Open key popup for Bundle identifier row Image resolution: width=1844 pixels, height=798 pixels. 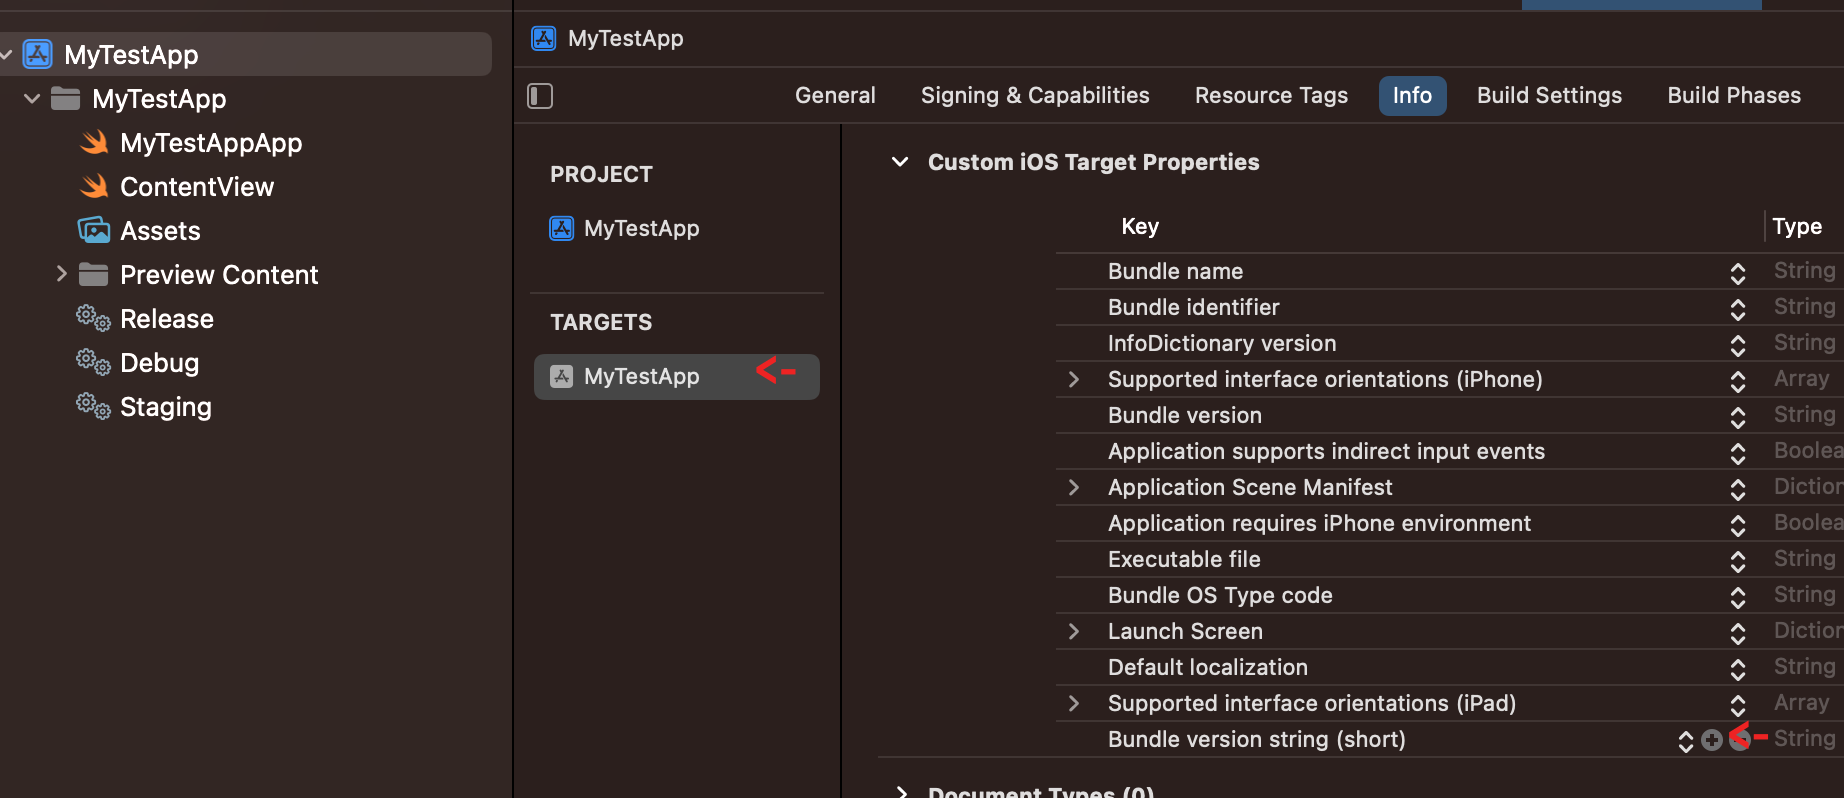tap(1737, 309)
